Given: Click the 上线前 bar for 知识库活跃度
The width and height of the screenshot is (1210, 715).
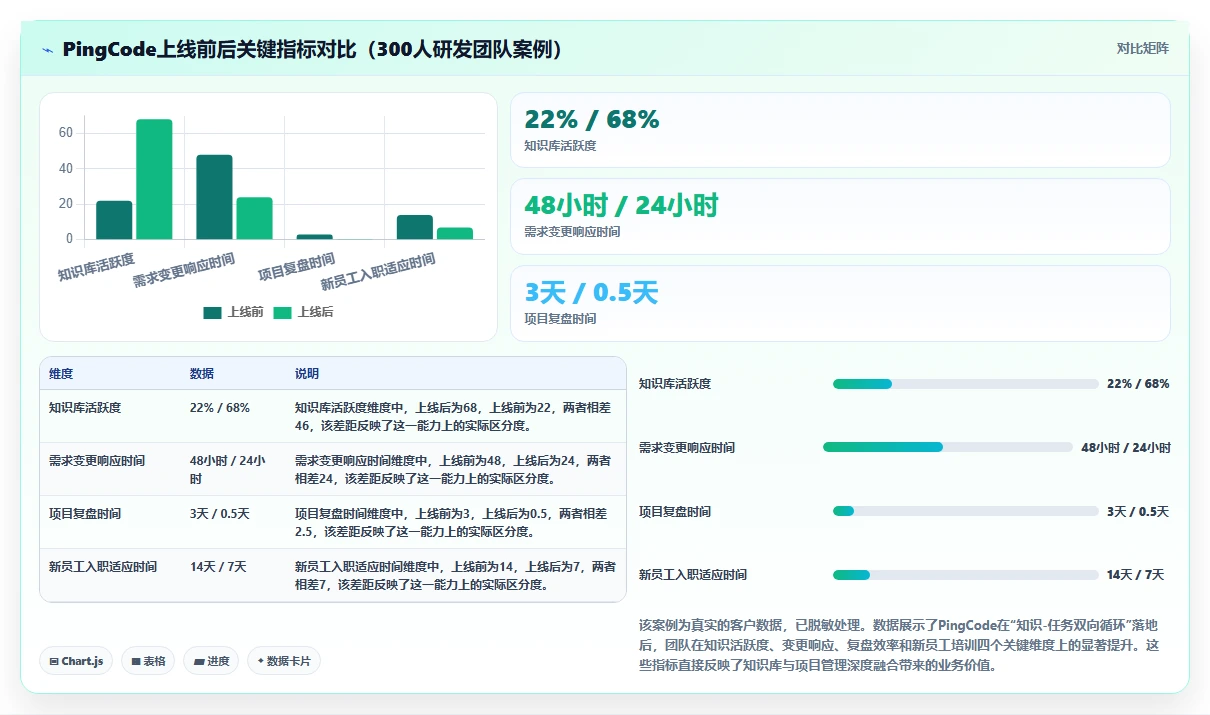Looking at the screenshot, I should point(114,220).
